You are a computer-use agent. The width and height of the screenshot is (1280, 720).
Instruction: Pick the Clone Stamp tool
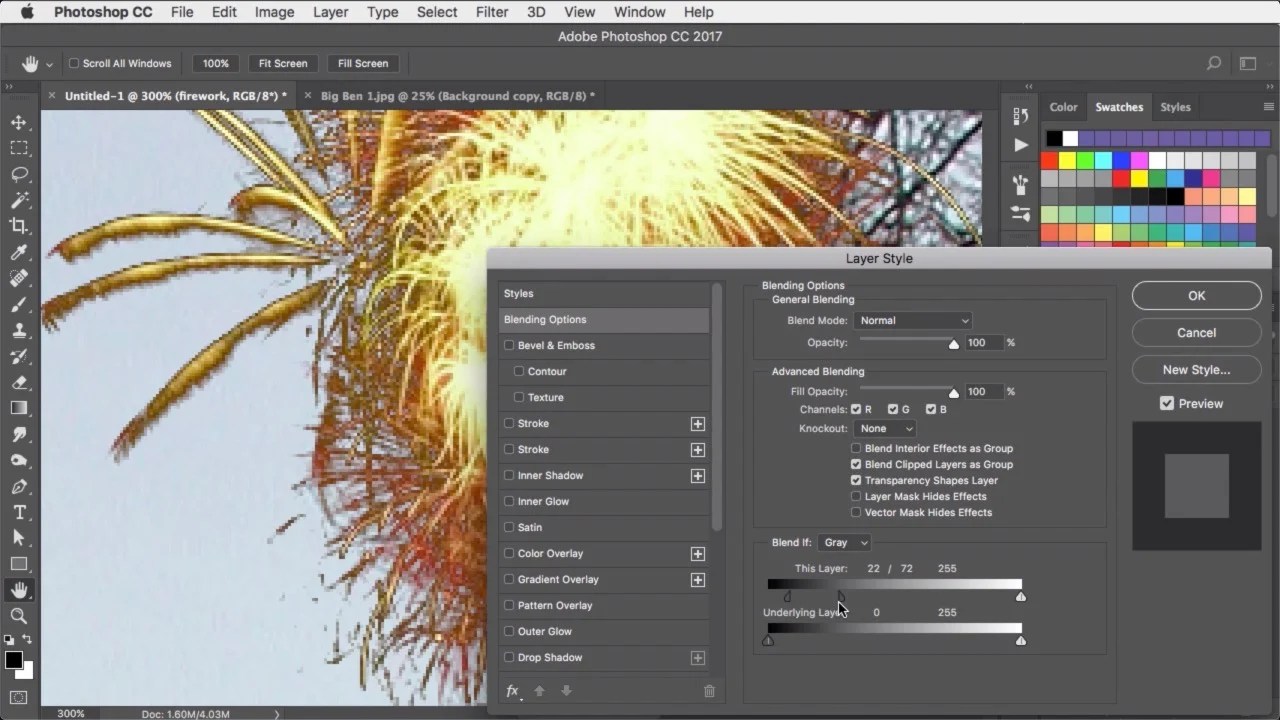point(20,330)
